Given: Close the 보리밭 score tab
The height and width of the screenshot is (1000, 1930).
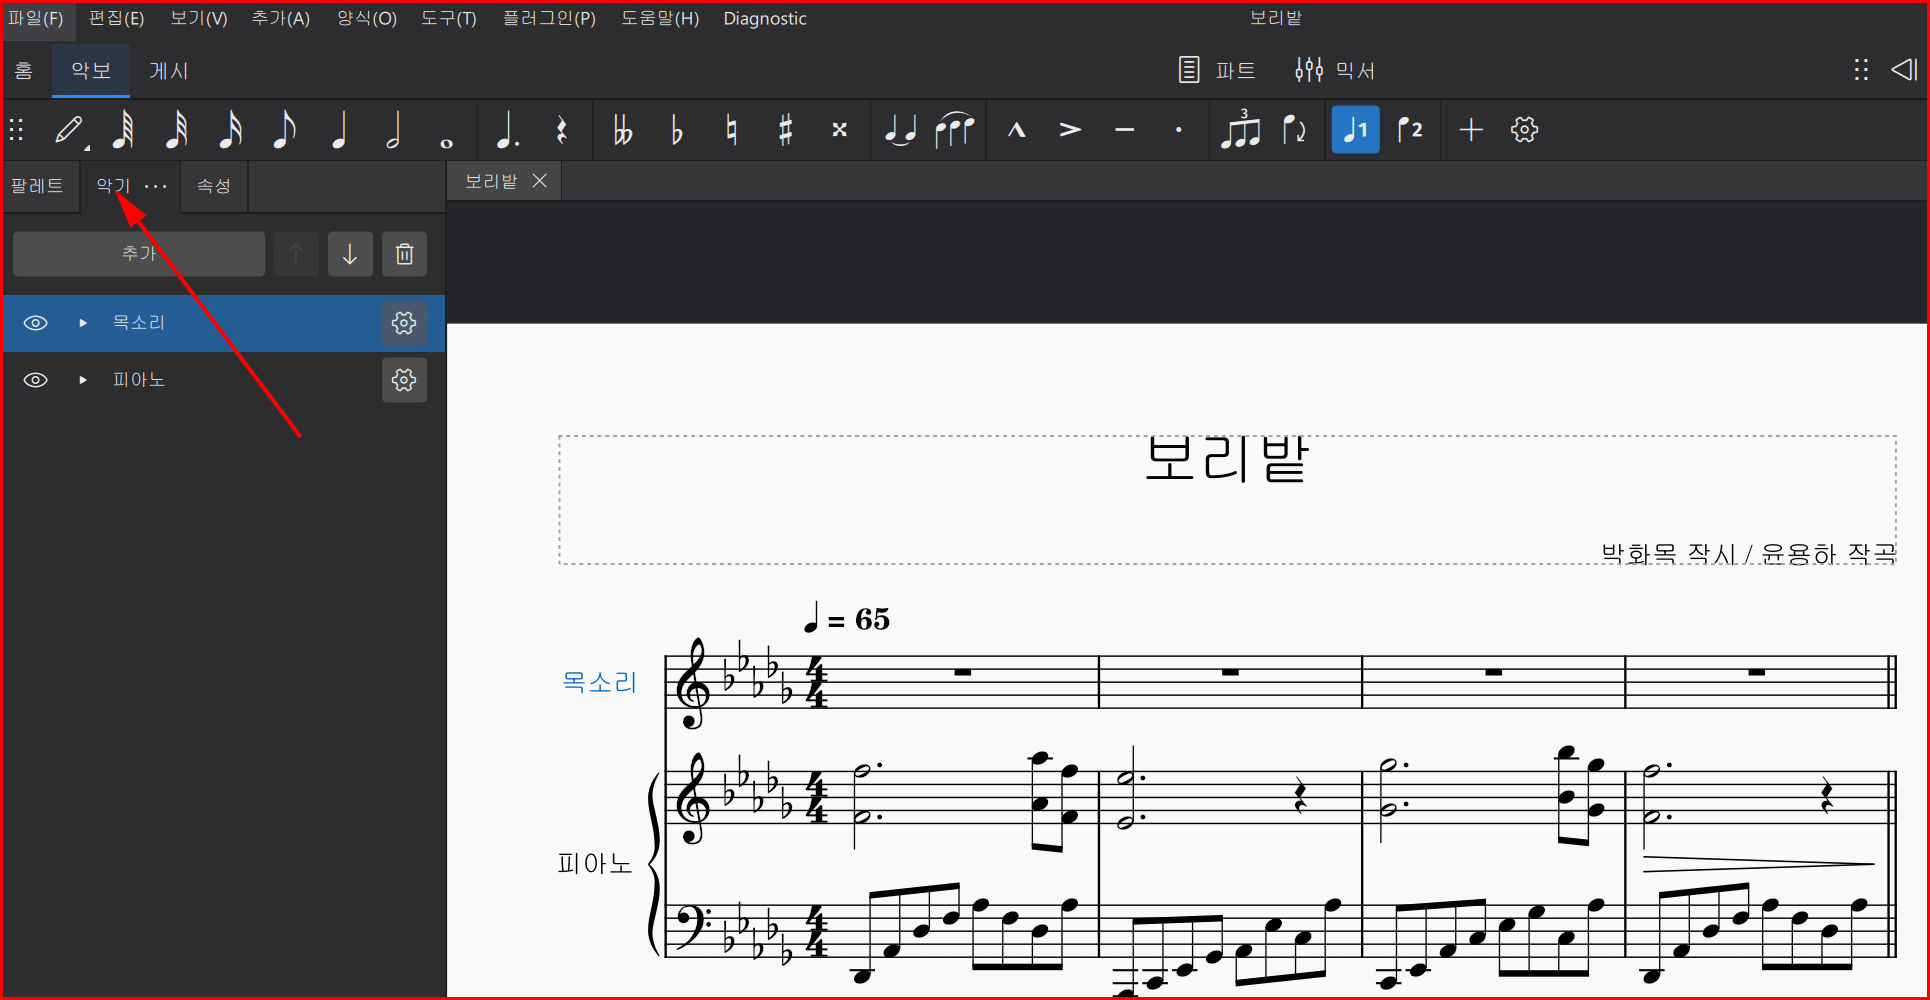Looking at the screenshot, I should [540, 181].
